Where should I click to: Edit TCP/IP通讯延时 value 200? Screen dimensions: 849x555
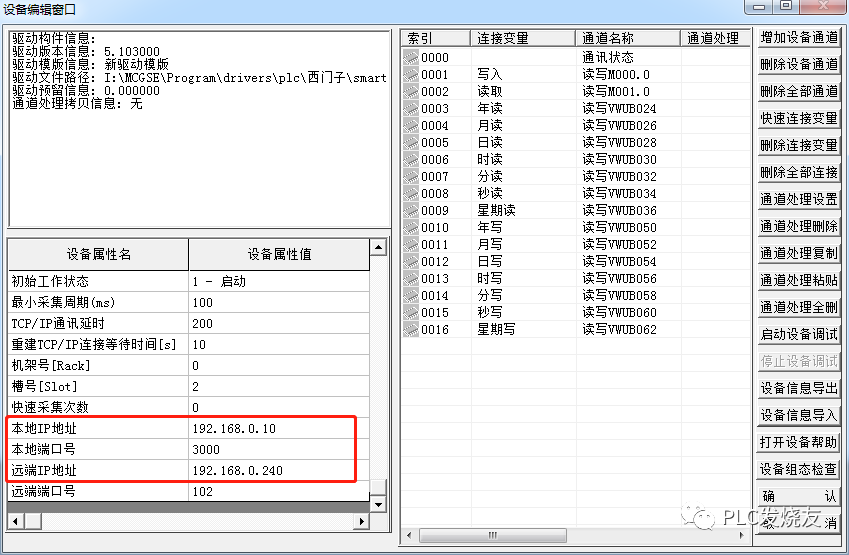tap(279, 324)
